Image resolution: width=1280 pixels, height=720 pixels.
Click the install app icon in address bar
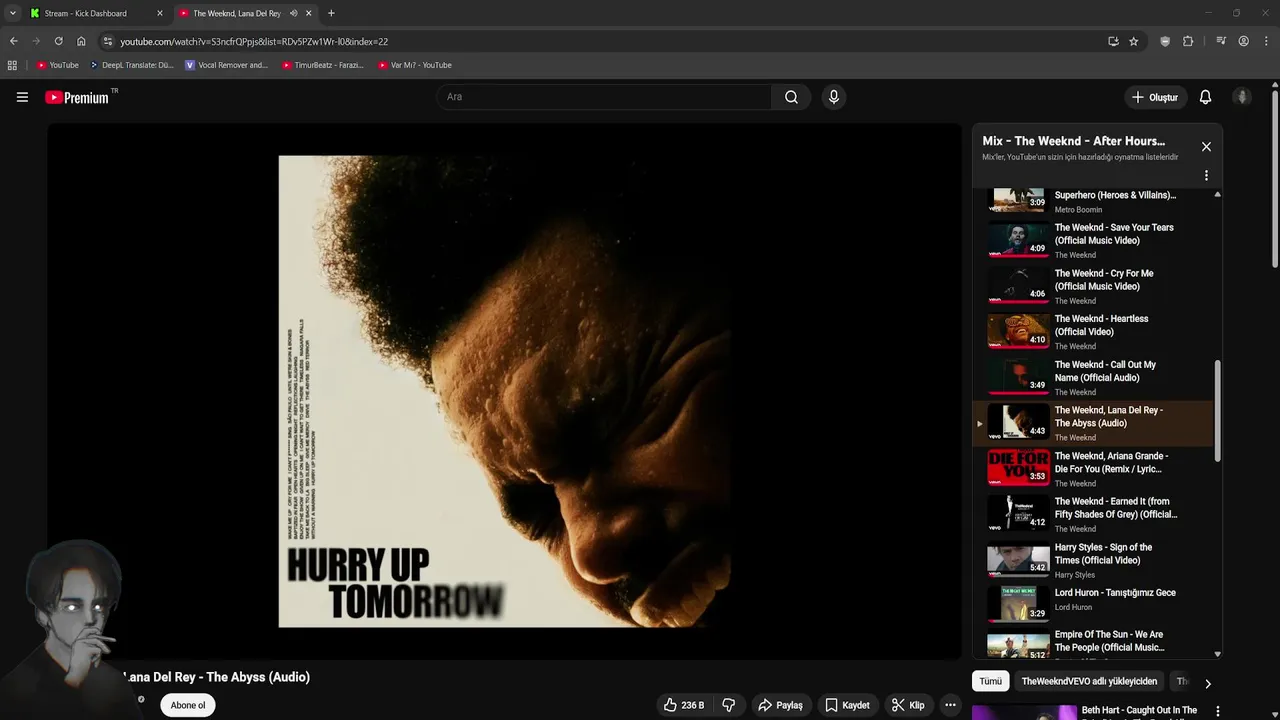coord(1113,41)
